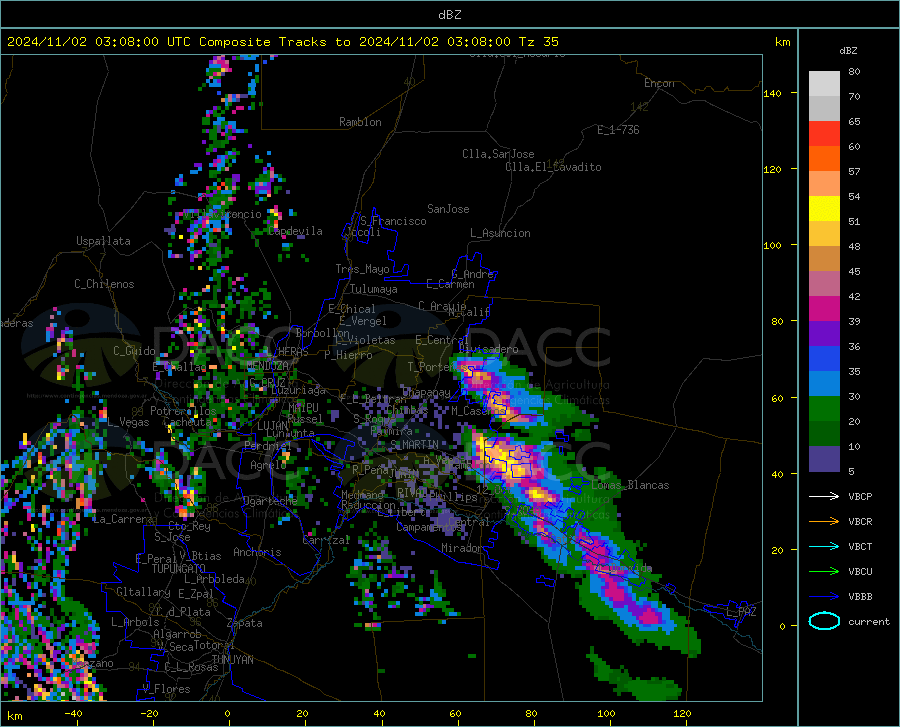Viewport: 900px width, 727px height.
Task: Click the 'Tz 35' text in header
Action: 538,42
